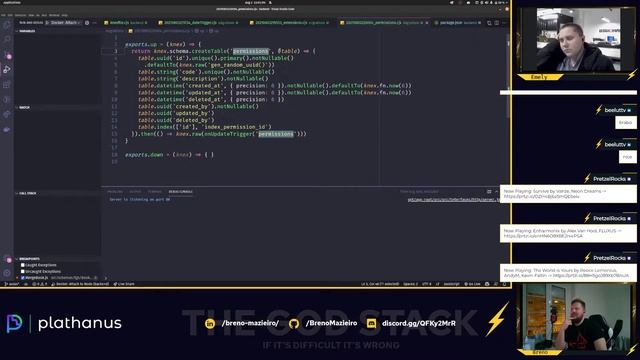
Task: Change the JavaScript language mode in status bar
Action: [x=451, y=284]
